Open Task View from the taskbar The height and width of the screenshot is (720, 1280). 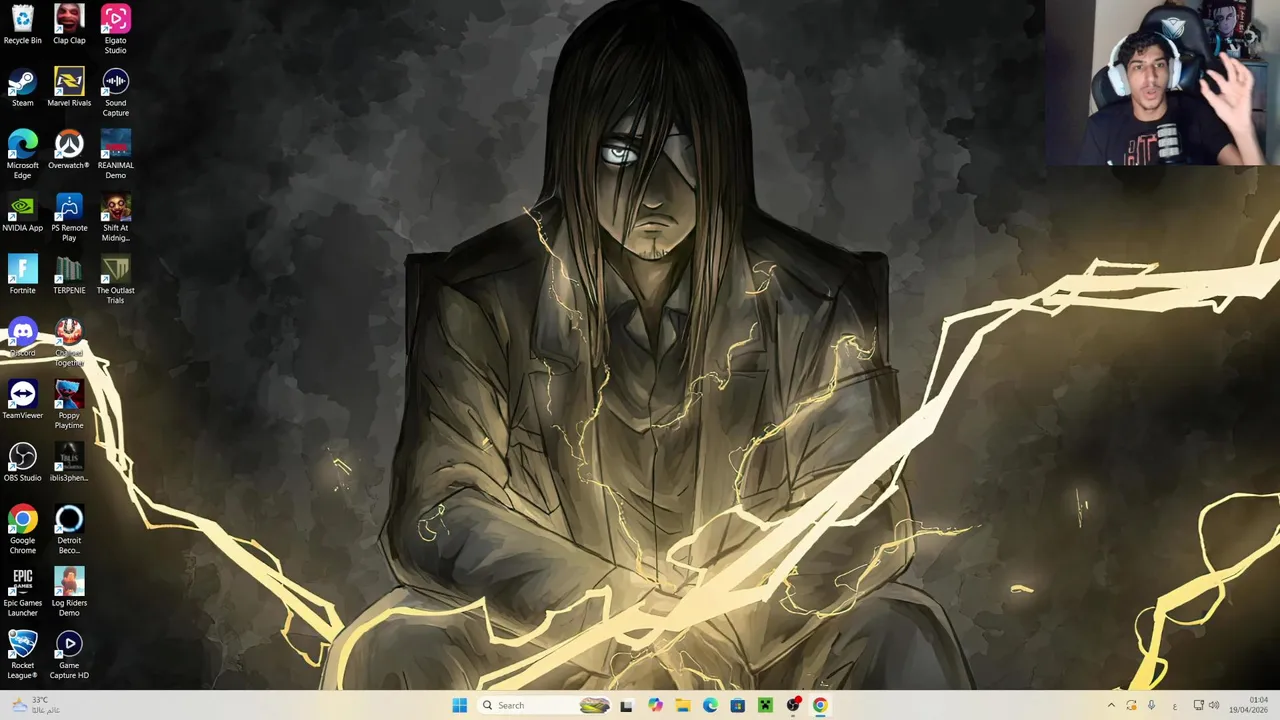[x=626, y=705]
